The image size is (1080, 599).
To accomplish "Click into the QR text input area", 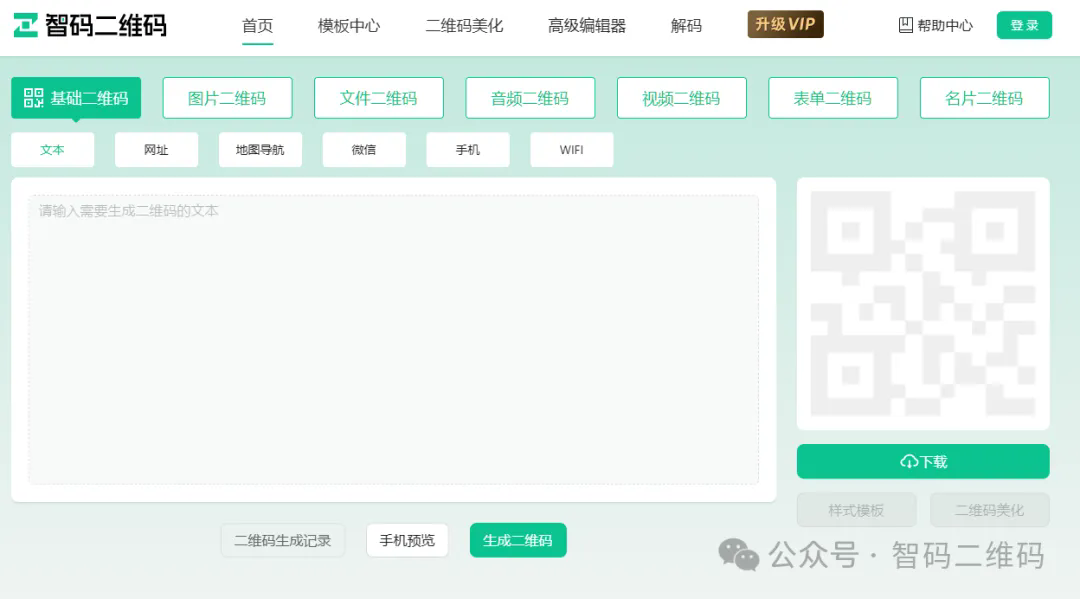I will point(393,340).
